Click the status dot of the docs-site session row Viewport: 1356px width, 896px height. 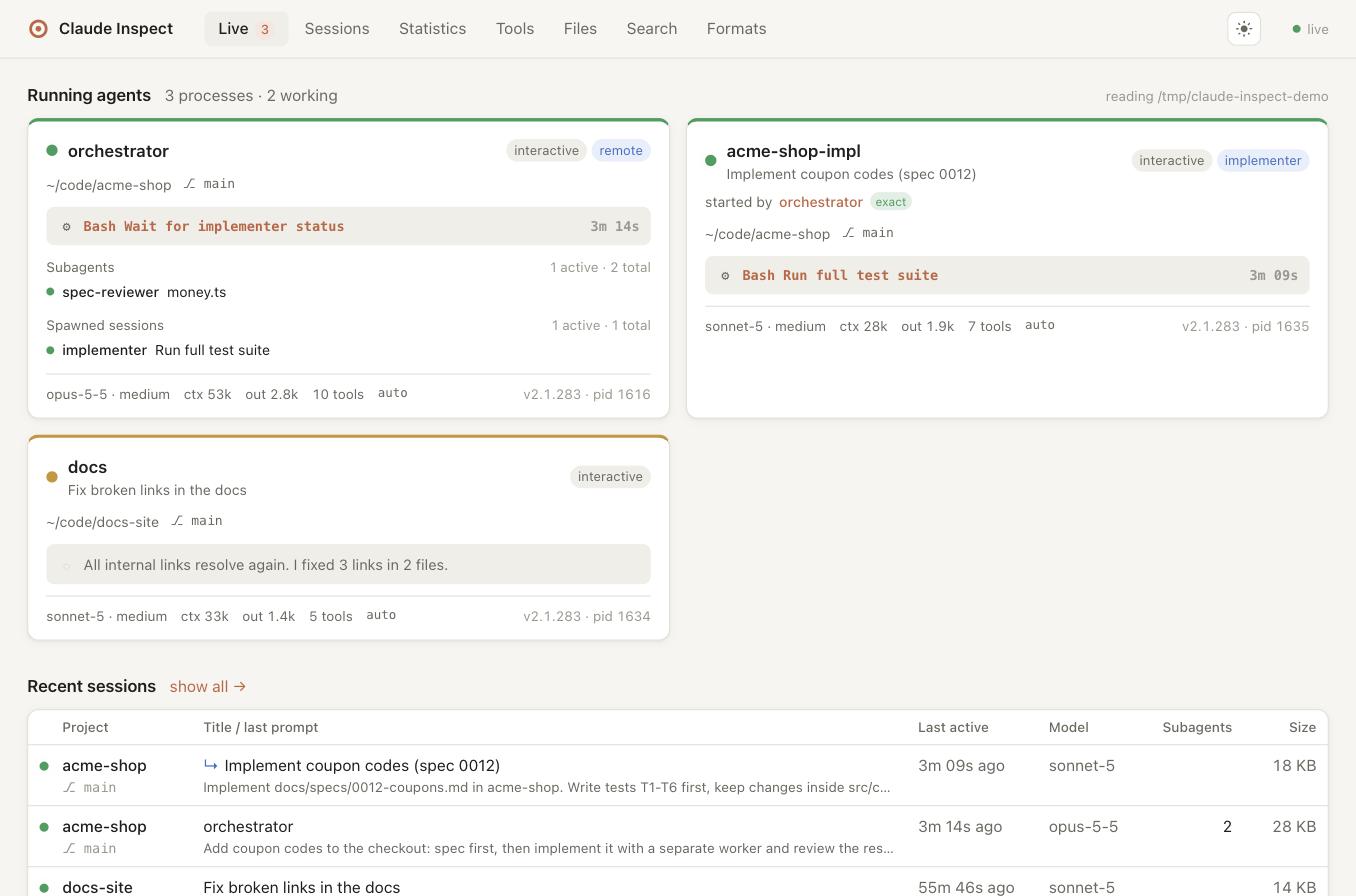click(44, 888)
